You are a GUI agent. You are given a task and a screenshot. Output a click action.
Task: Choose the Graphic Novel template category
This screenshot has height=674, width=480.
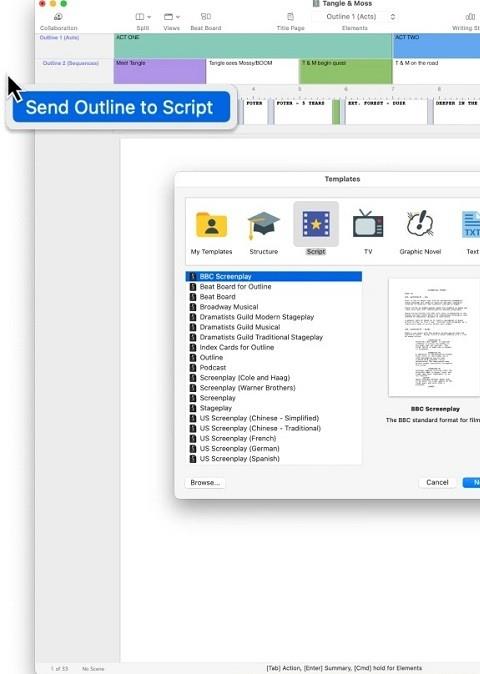(x=420, y=232)
